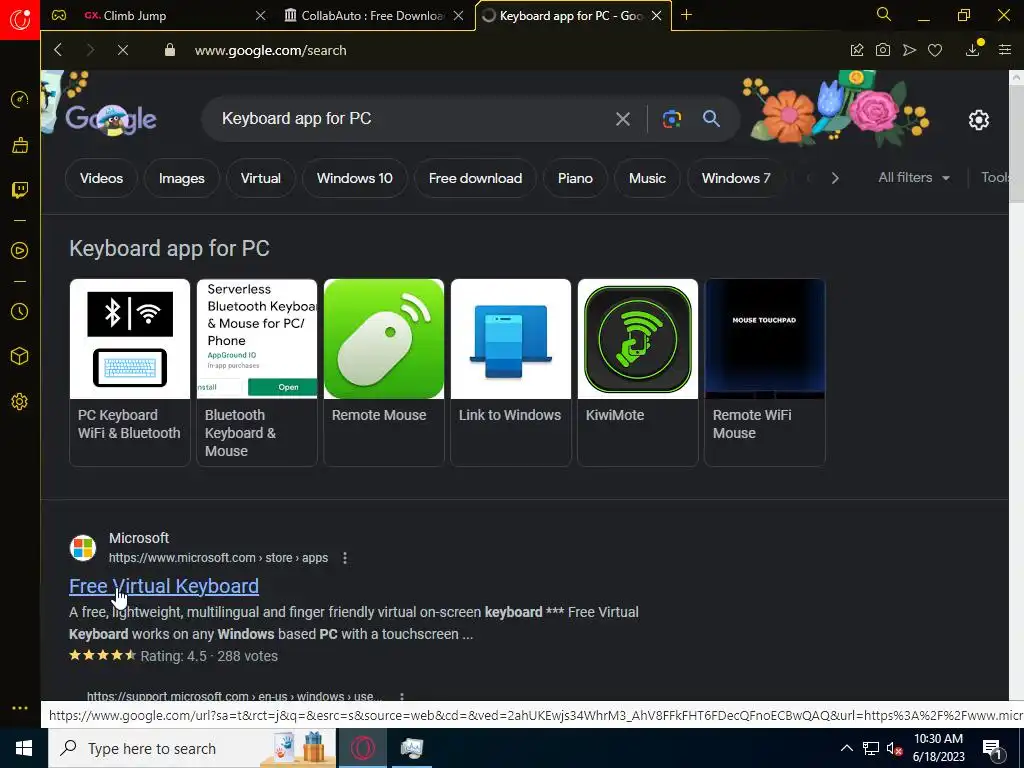The width and height of the screenshot is (1024, 768).
Task: Open page edit/share icon in address bar
Action: tap(857, 50)
